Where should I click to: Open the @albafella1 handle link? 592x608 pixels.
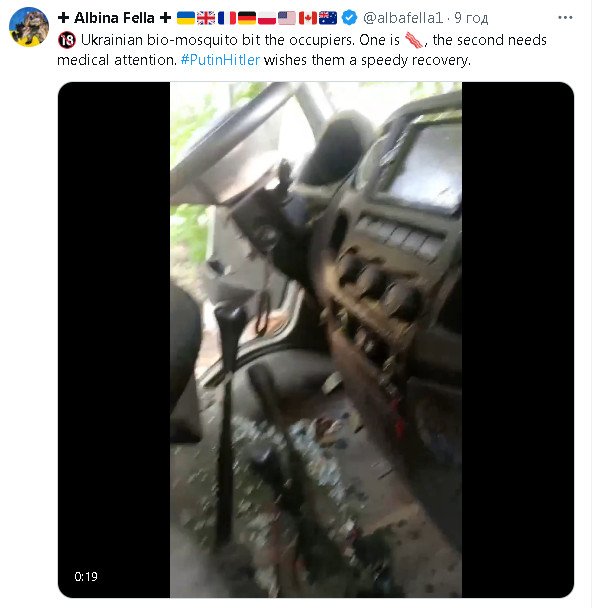402,18
